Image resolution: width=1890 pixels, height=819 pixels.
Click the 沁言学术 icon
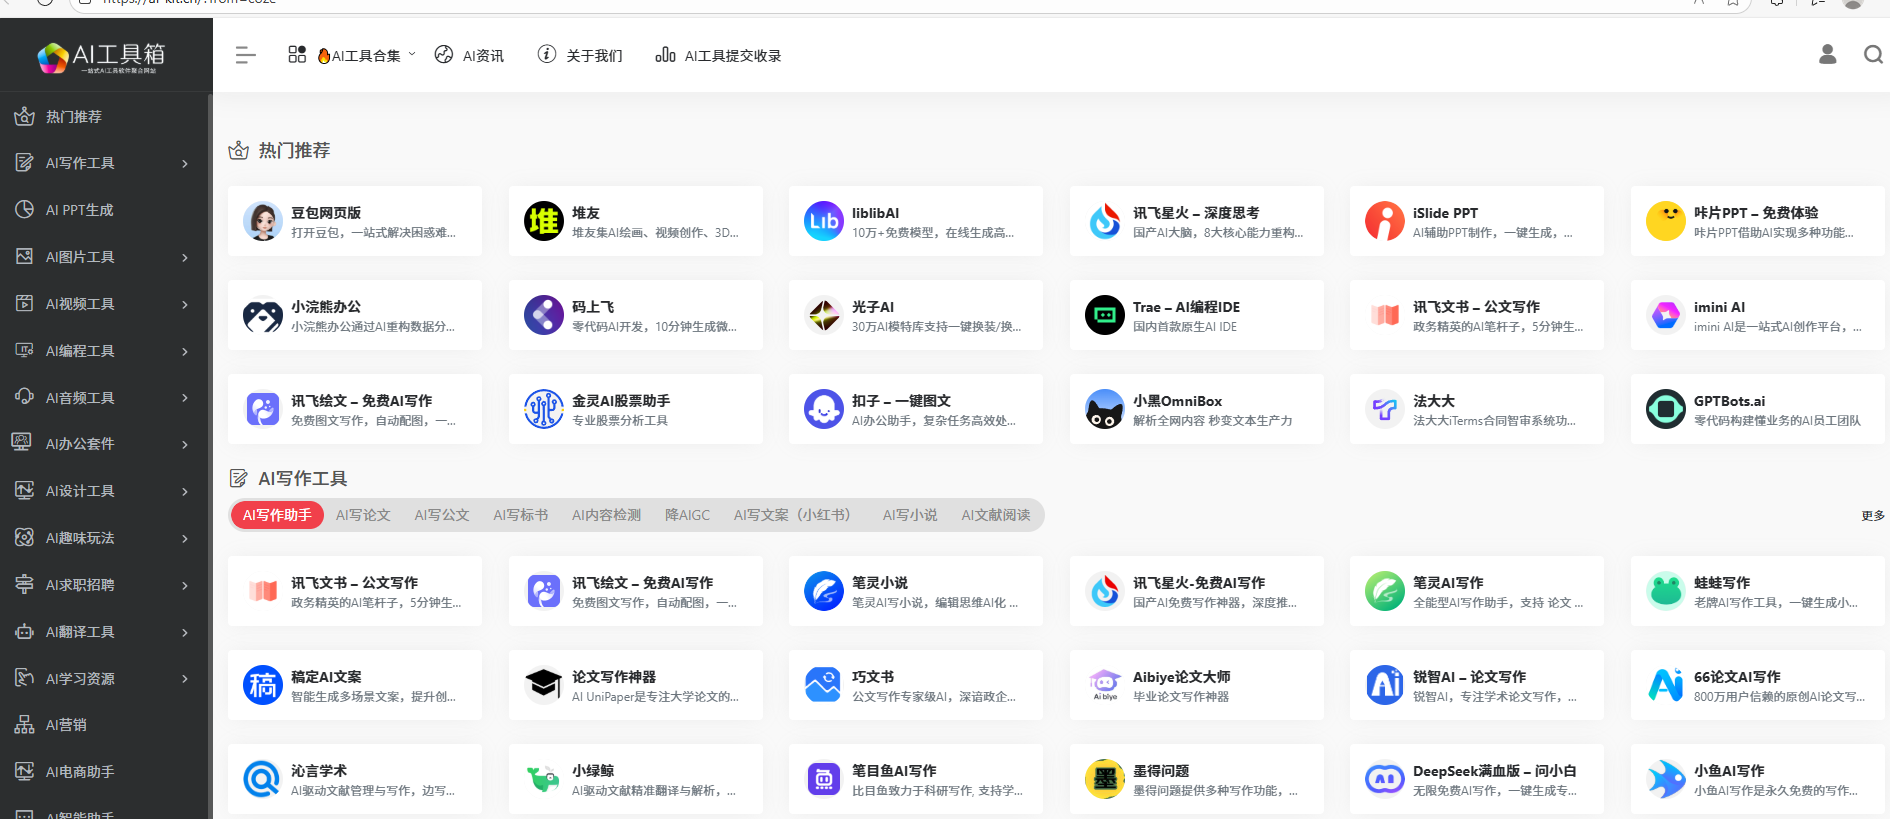[x=263, y=779]
